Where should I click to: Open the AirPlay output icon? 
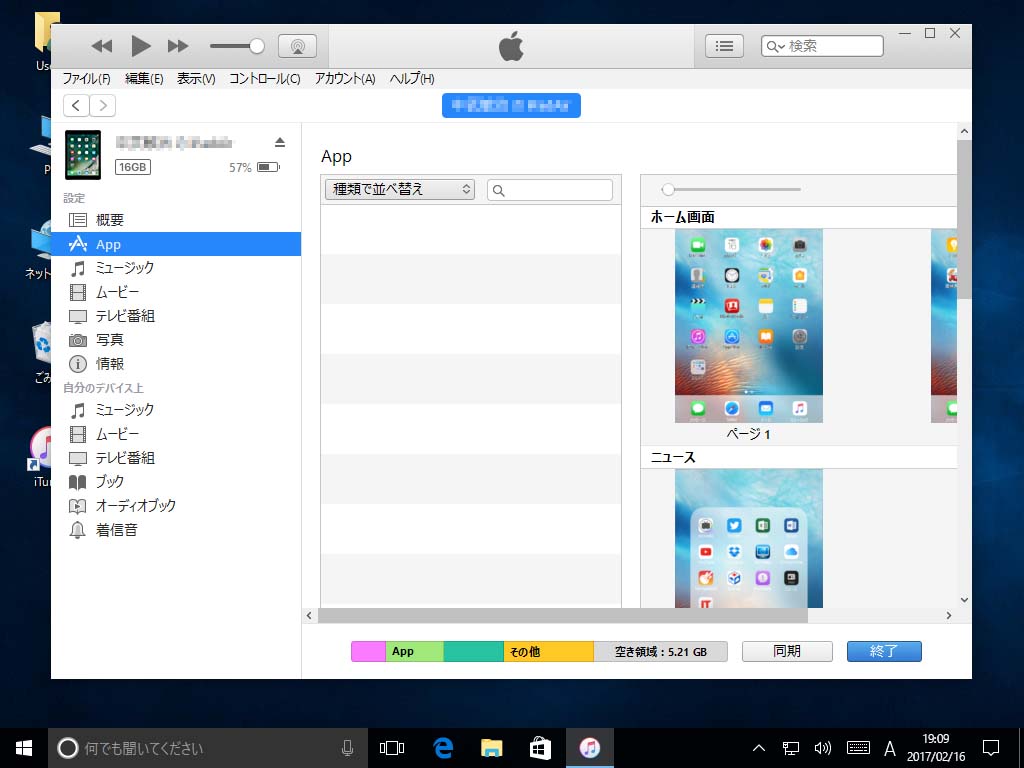pos(297,46)
